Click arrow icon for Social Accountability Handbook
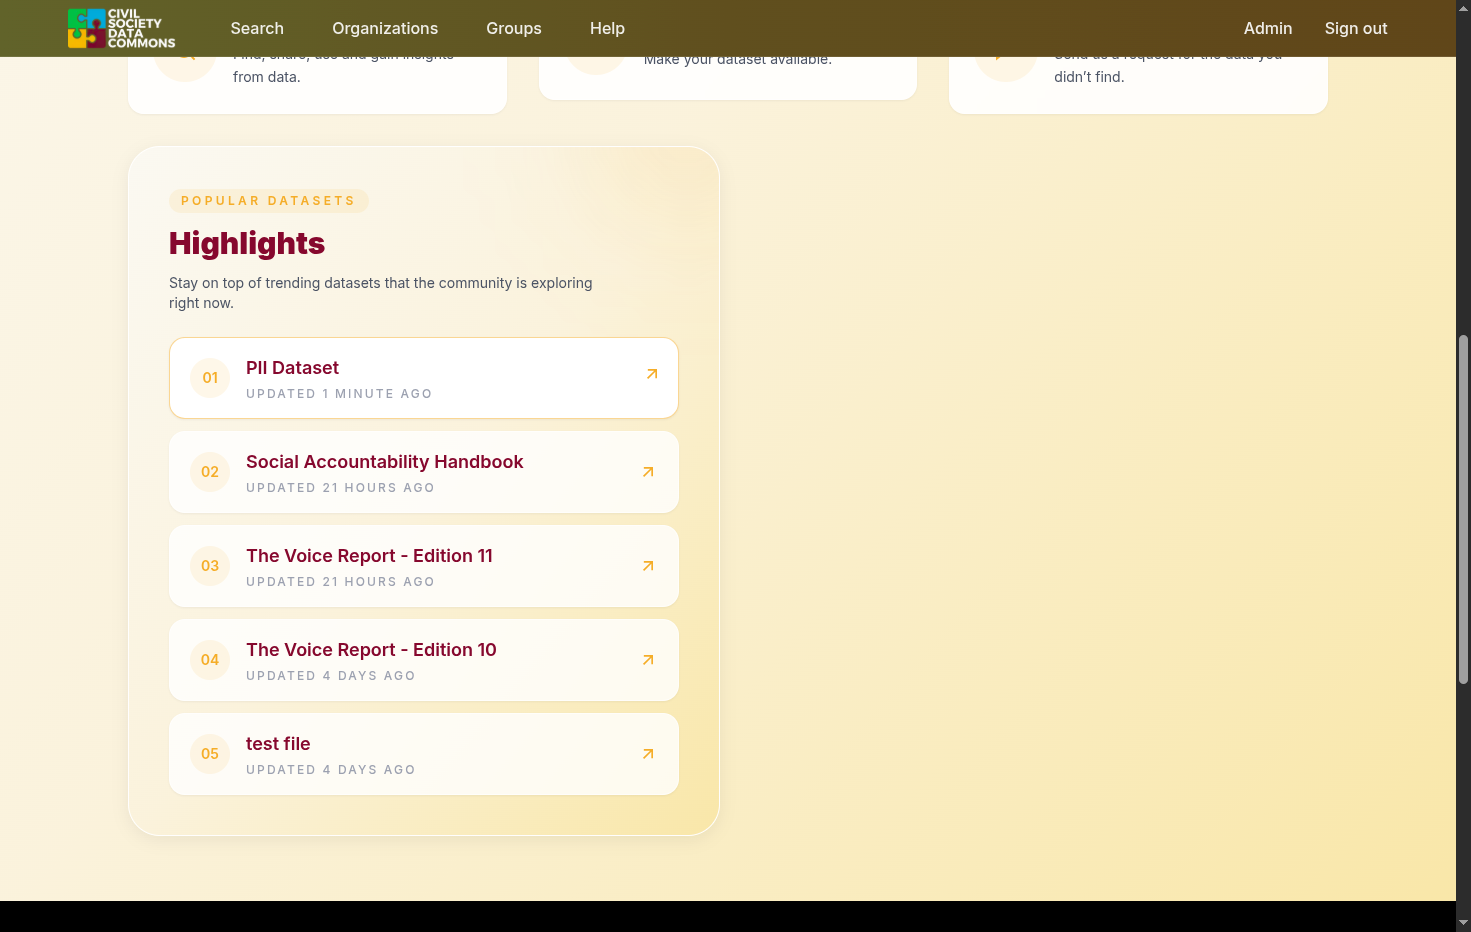1471x932 pixels. coord(648,472)
